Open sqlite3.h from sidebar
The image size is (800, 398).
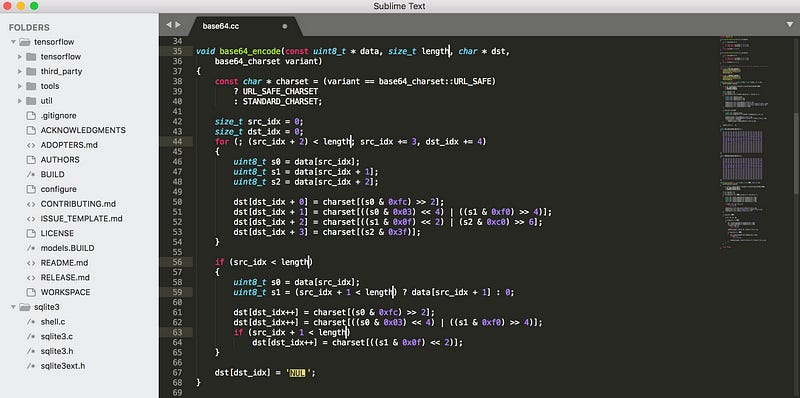point(57,351)
